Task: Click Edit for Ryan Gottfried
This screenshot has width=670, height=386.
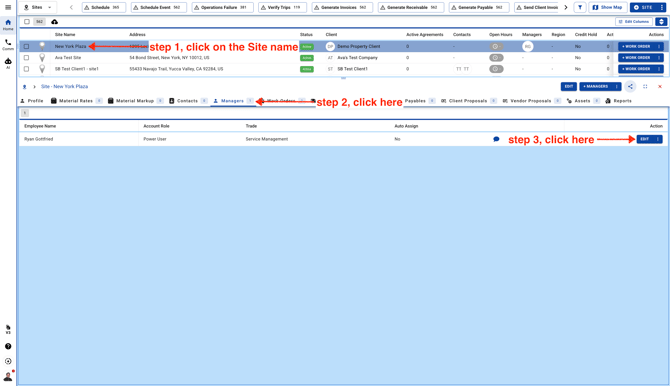Action: (645, 139)
